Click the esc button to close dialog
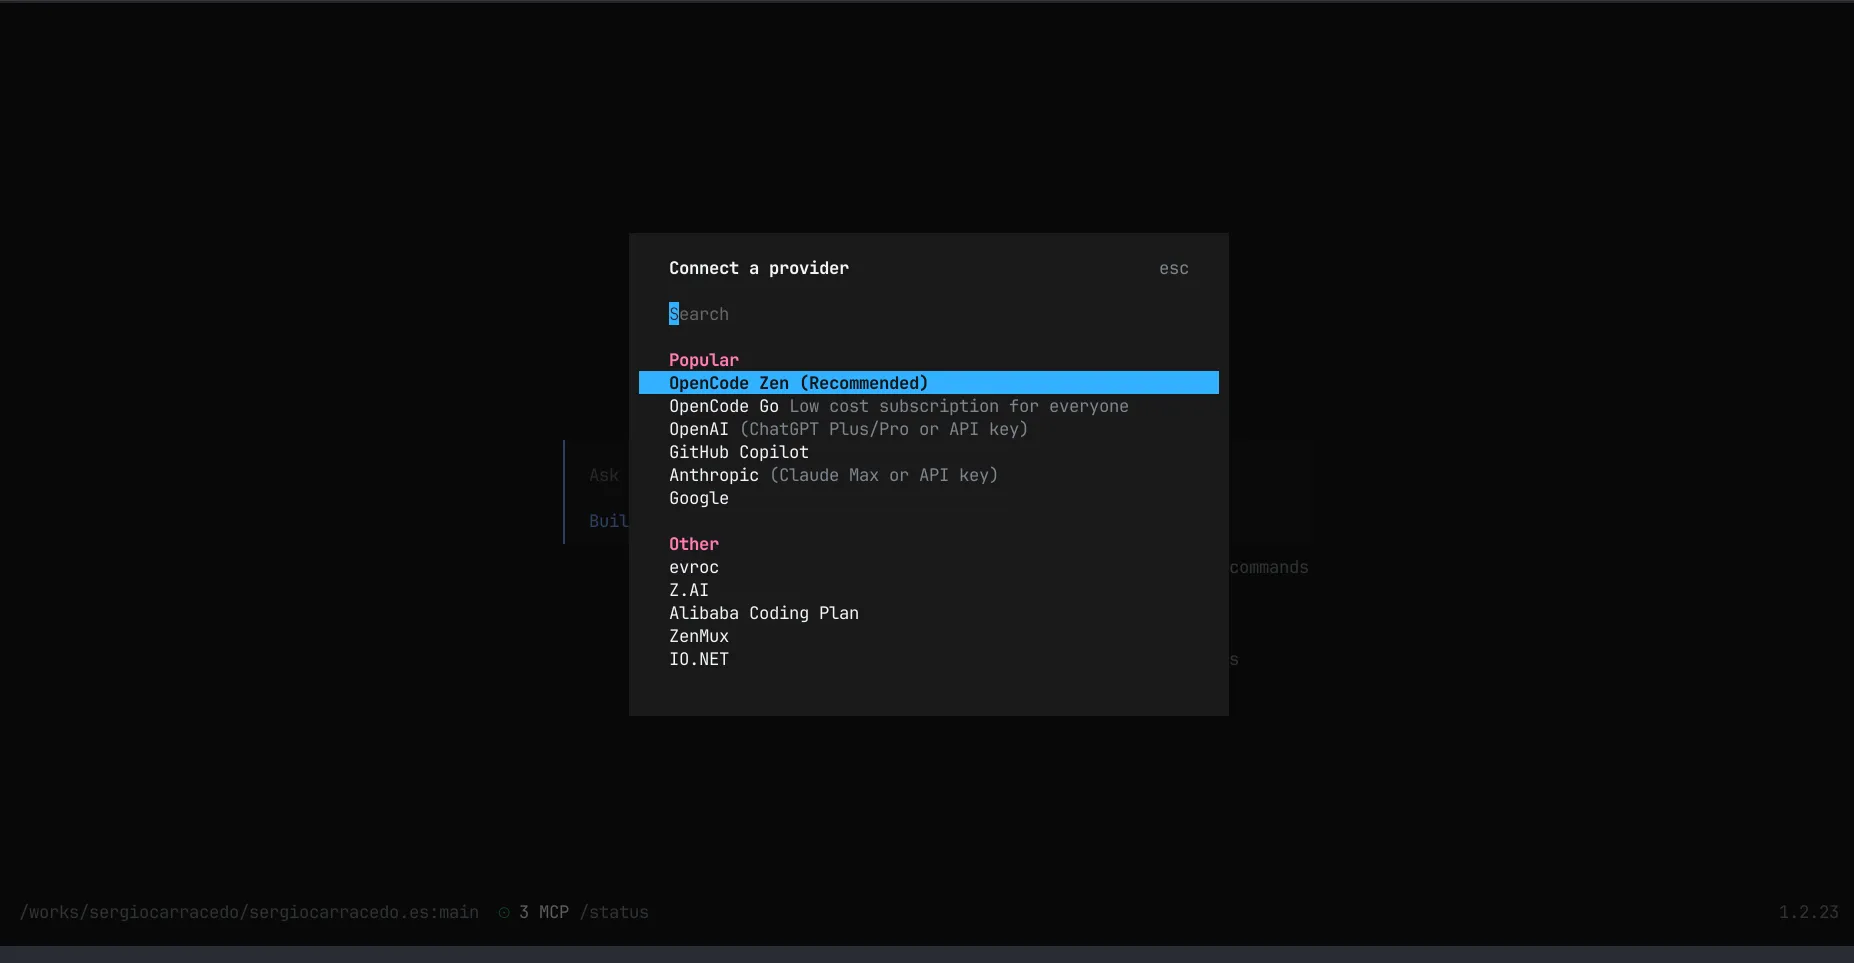The width and height of the screenshot is (1854, 963). (1173, 269)
